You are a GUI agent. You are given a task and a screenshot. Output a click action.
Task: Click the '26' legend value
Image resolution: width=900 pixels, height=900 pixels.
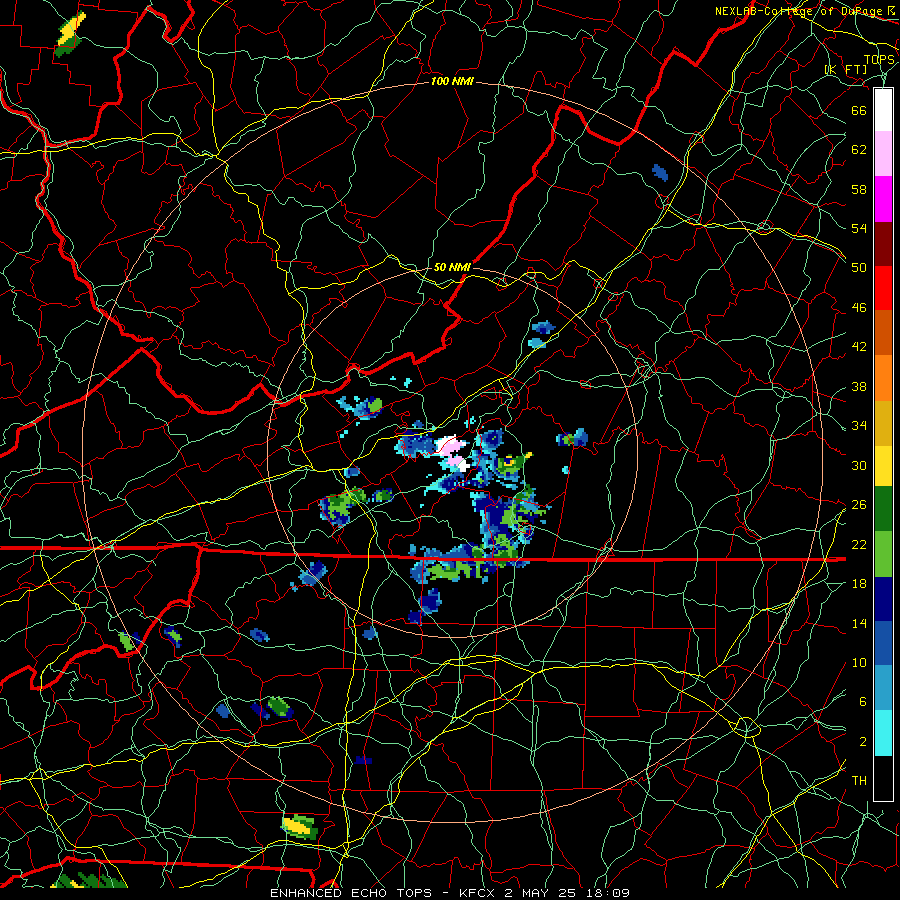tap(859, 505)
